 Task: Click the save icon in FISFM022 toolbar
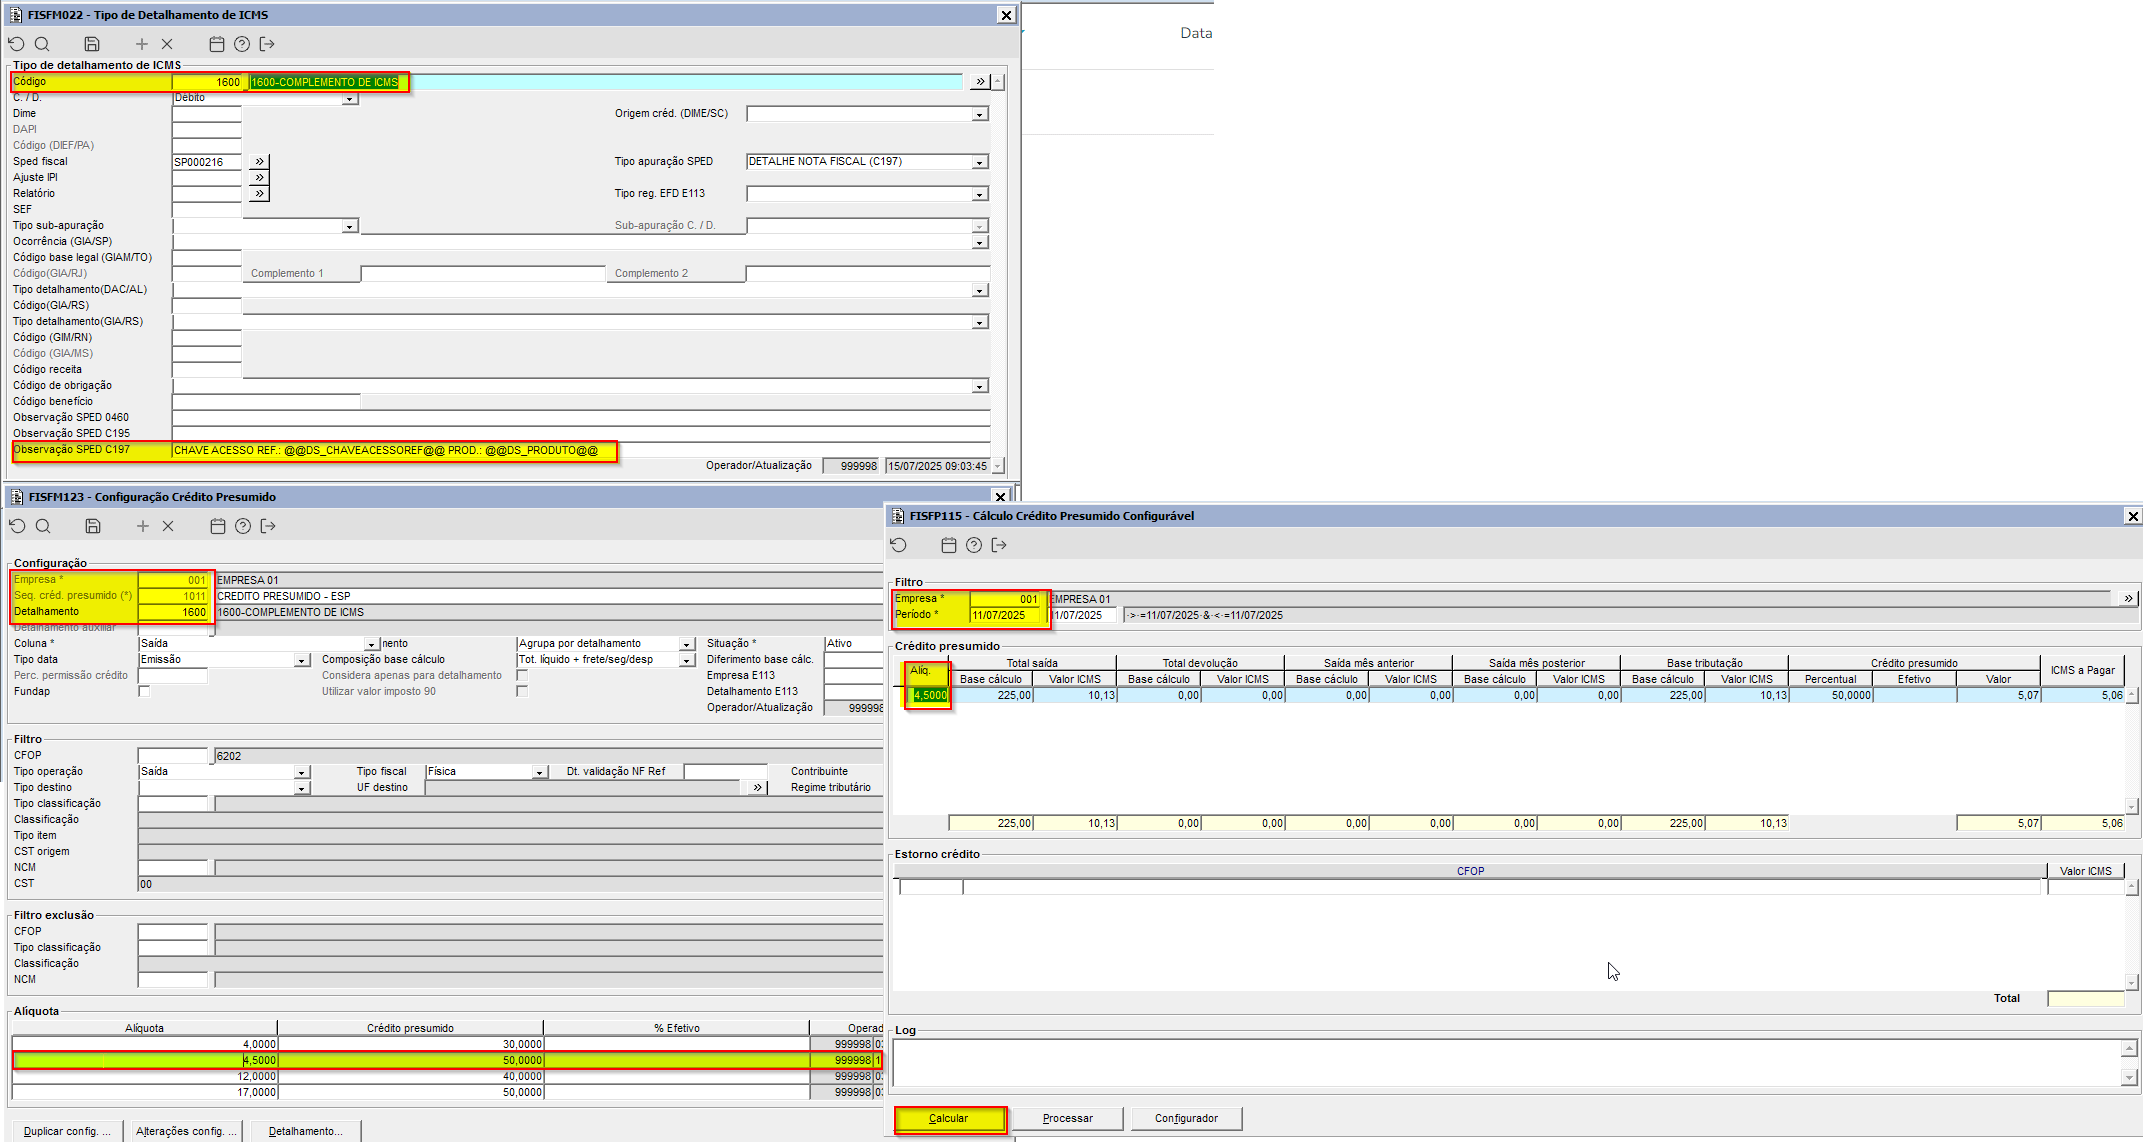pos(92,44)
